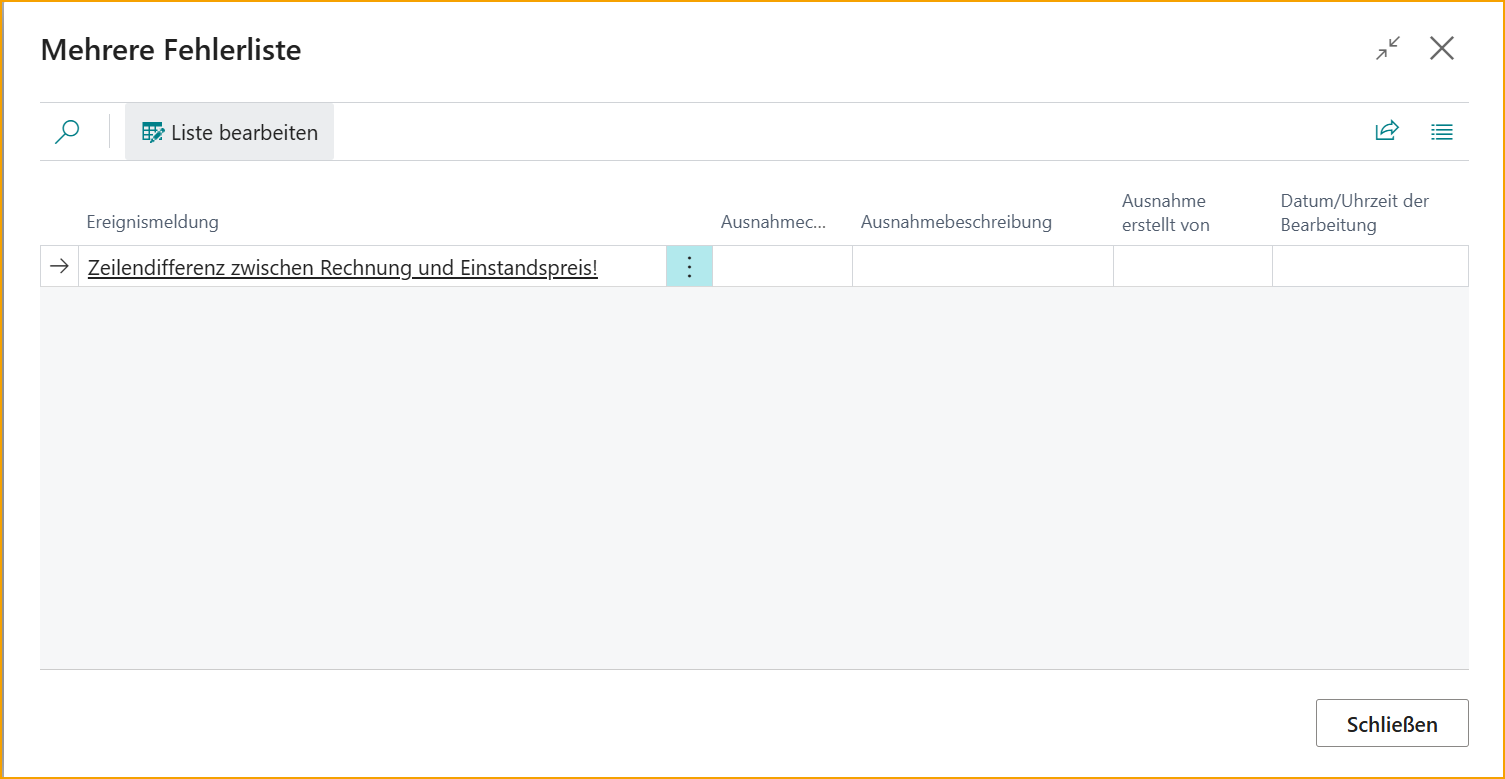The width and height of the screenshot is (1505, 779).
Task: Click the Ausnahmebeschreibung column header
Action: 955,222
